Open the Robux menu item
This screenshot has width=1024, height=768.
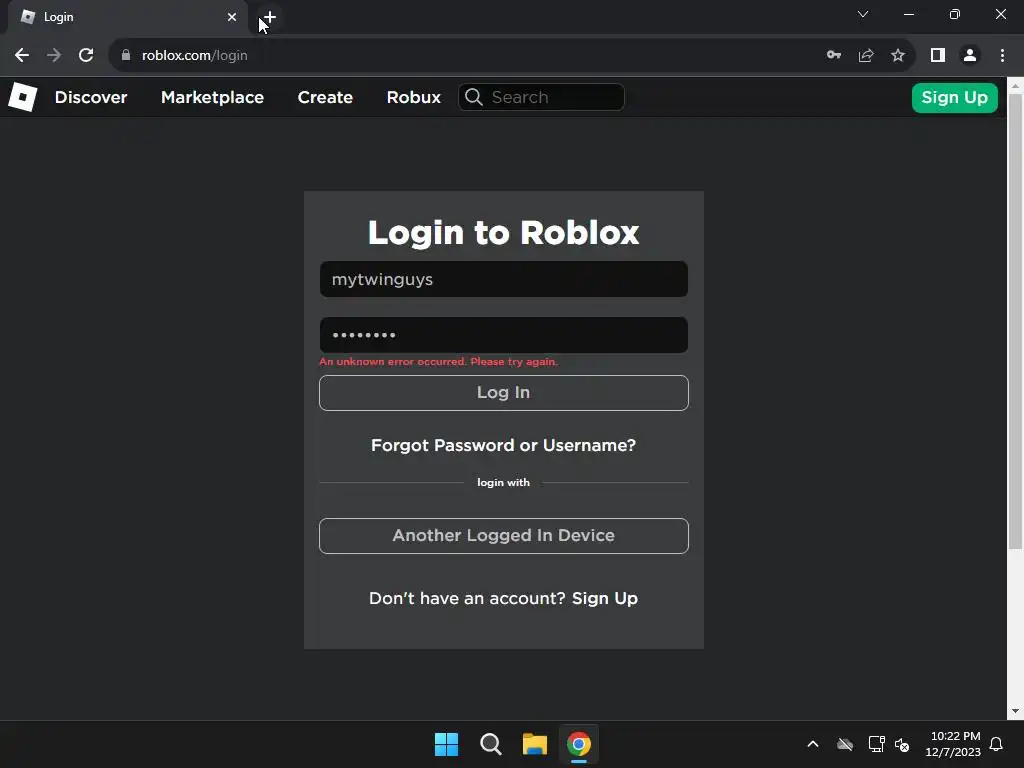(x=413, y=97)
